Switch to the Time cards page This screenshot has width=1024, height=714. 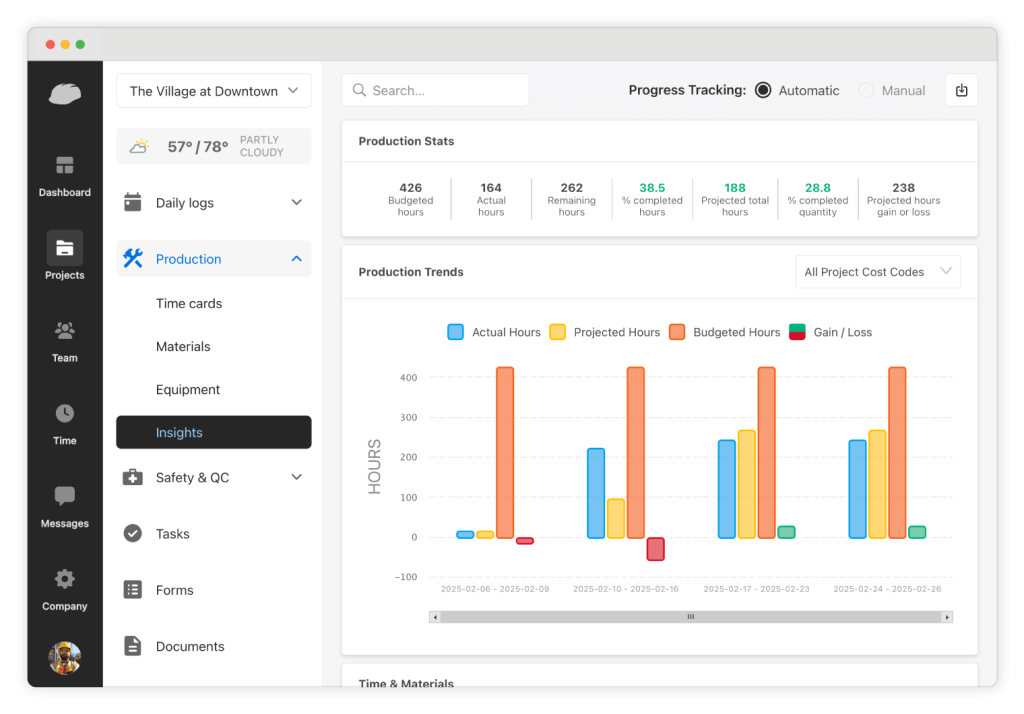pyautogui.click(x=189, y=303)
